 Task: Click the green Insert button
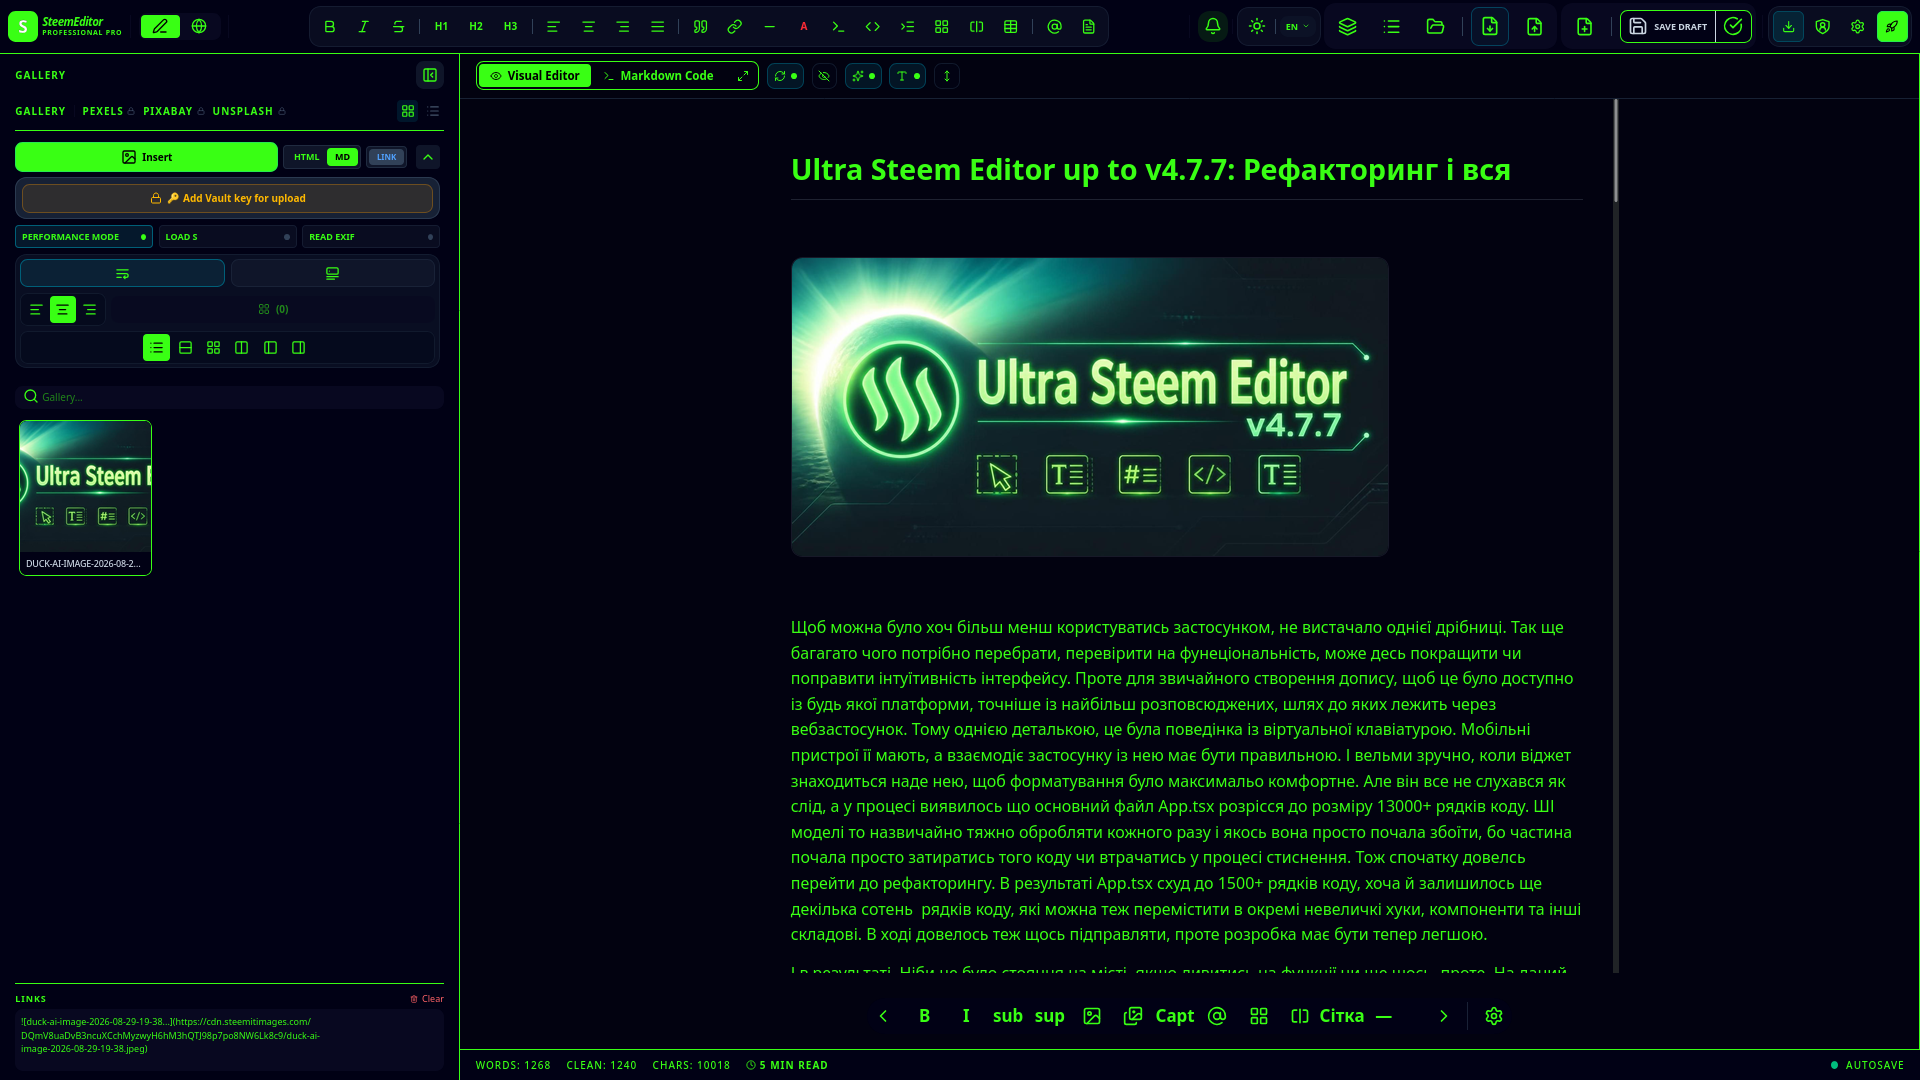click(x=146, y=157)
